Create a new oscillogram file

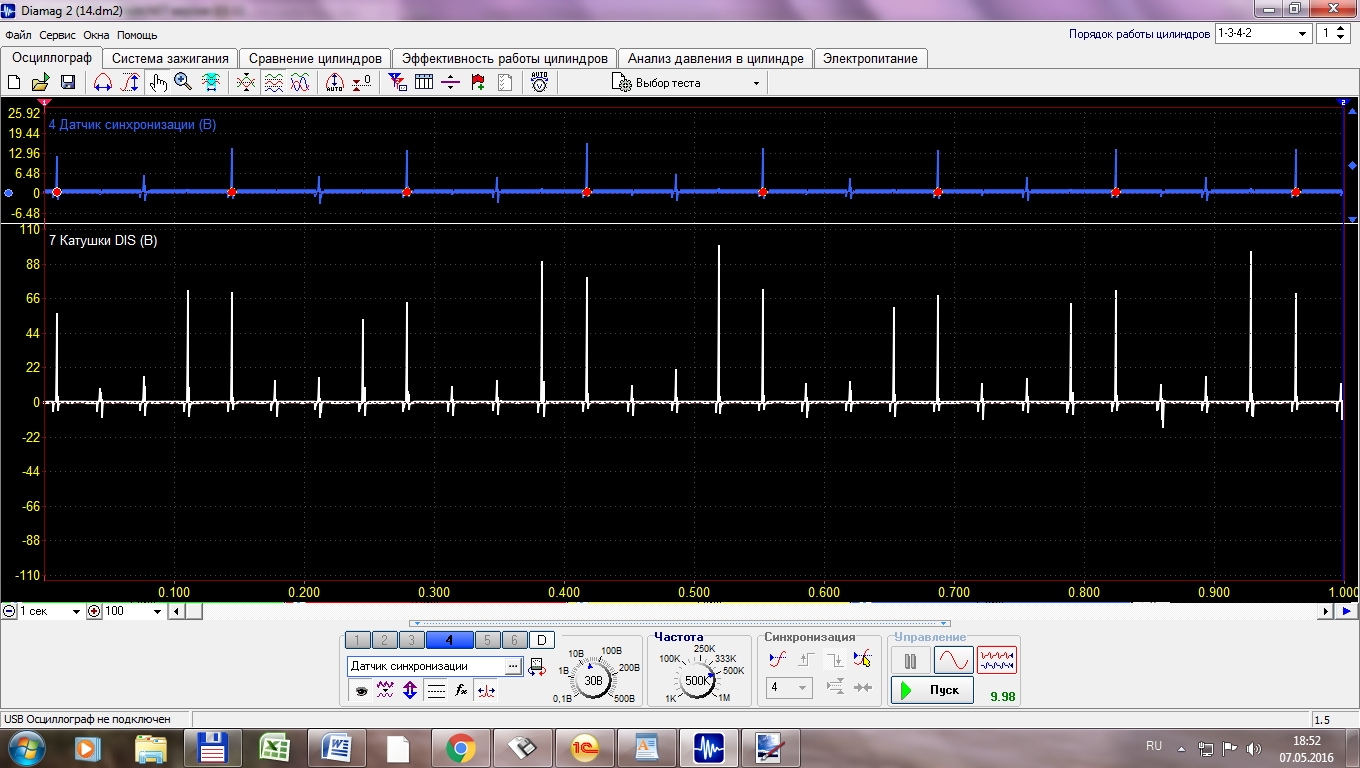click(x=14, y=83)
